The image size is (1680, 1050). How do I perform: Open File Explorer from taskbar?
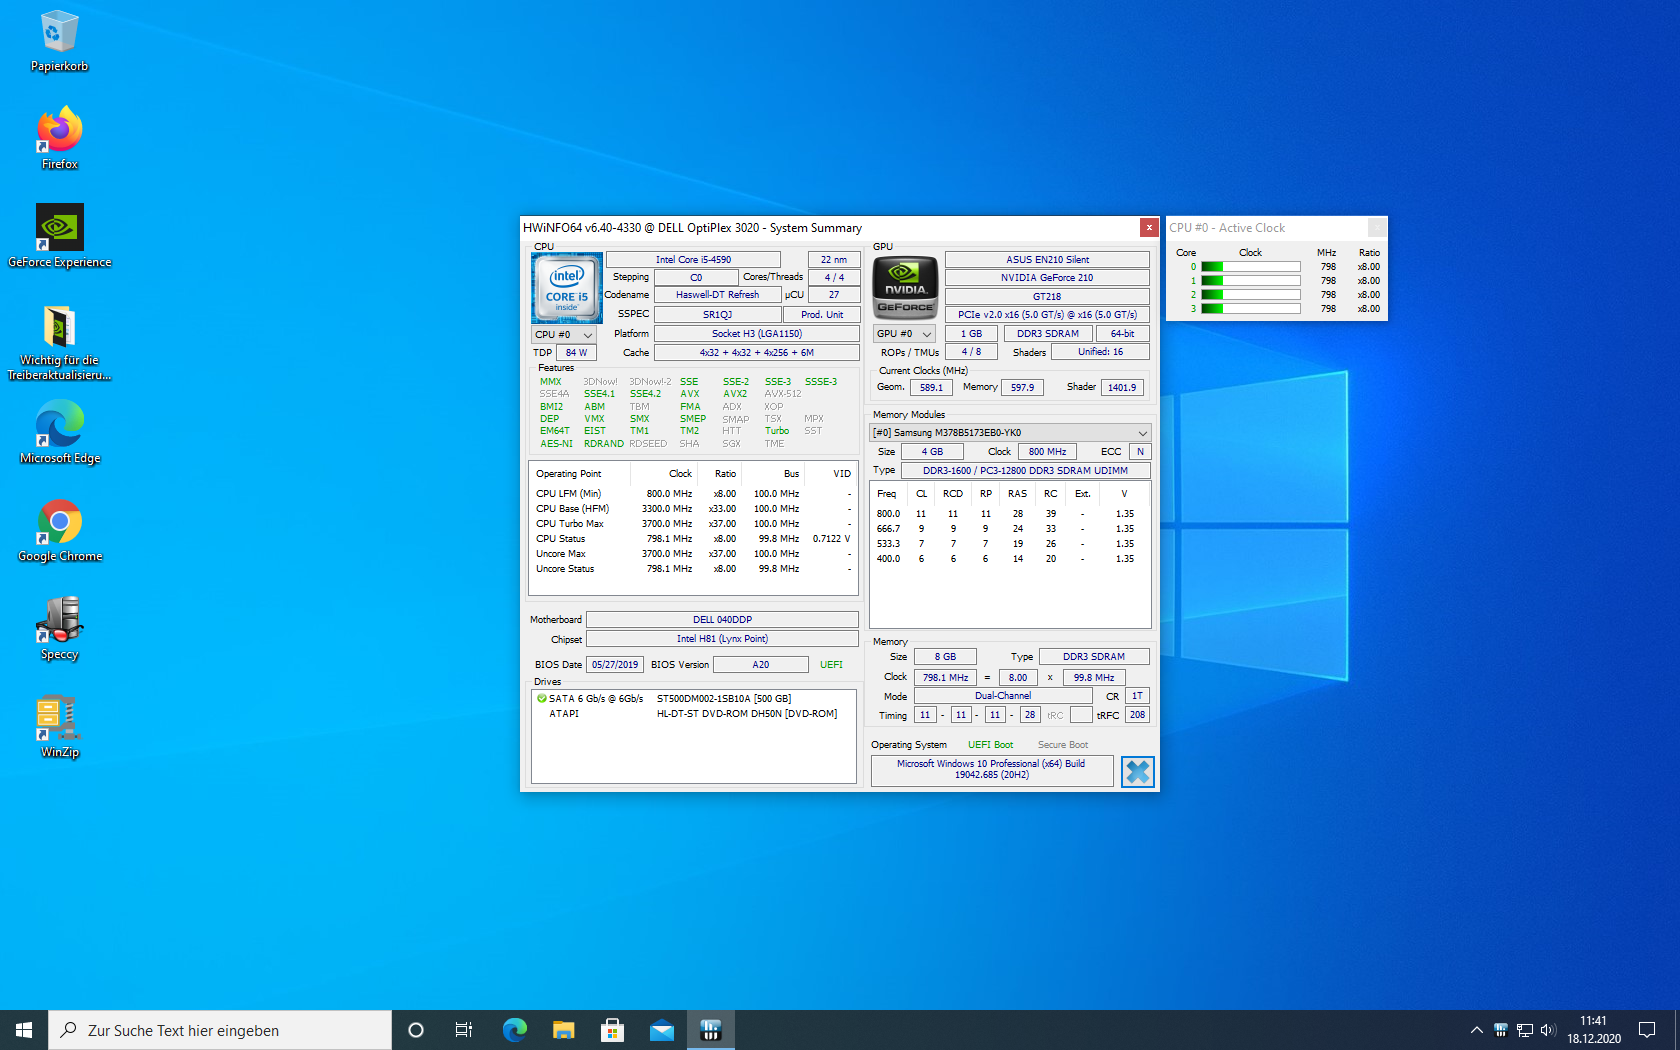(x=563, y=1030)
